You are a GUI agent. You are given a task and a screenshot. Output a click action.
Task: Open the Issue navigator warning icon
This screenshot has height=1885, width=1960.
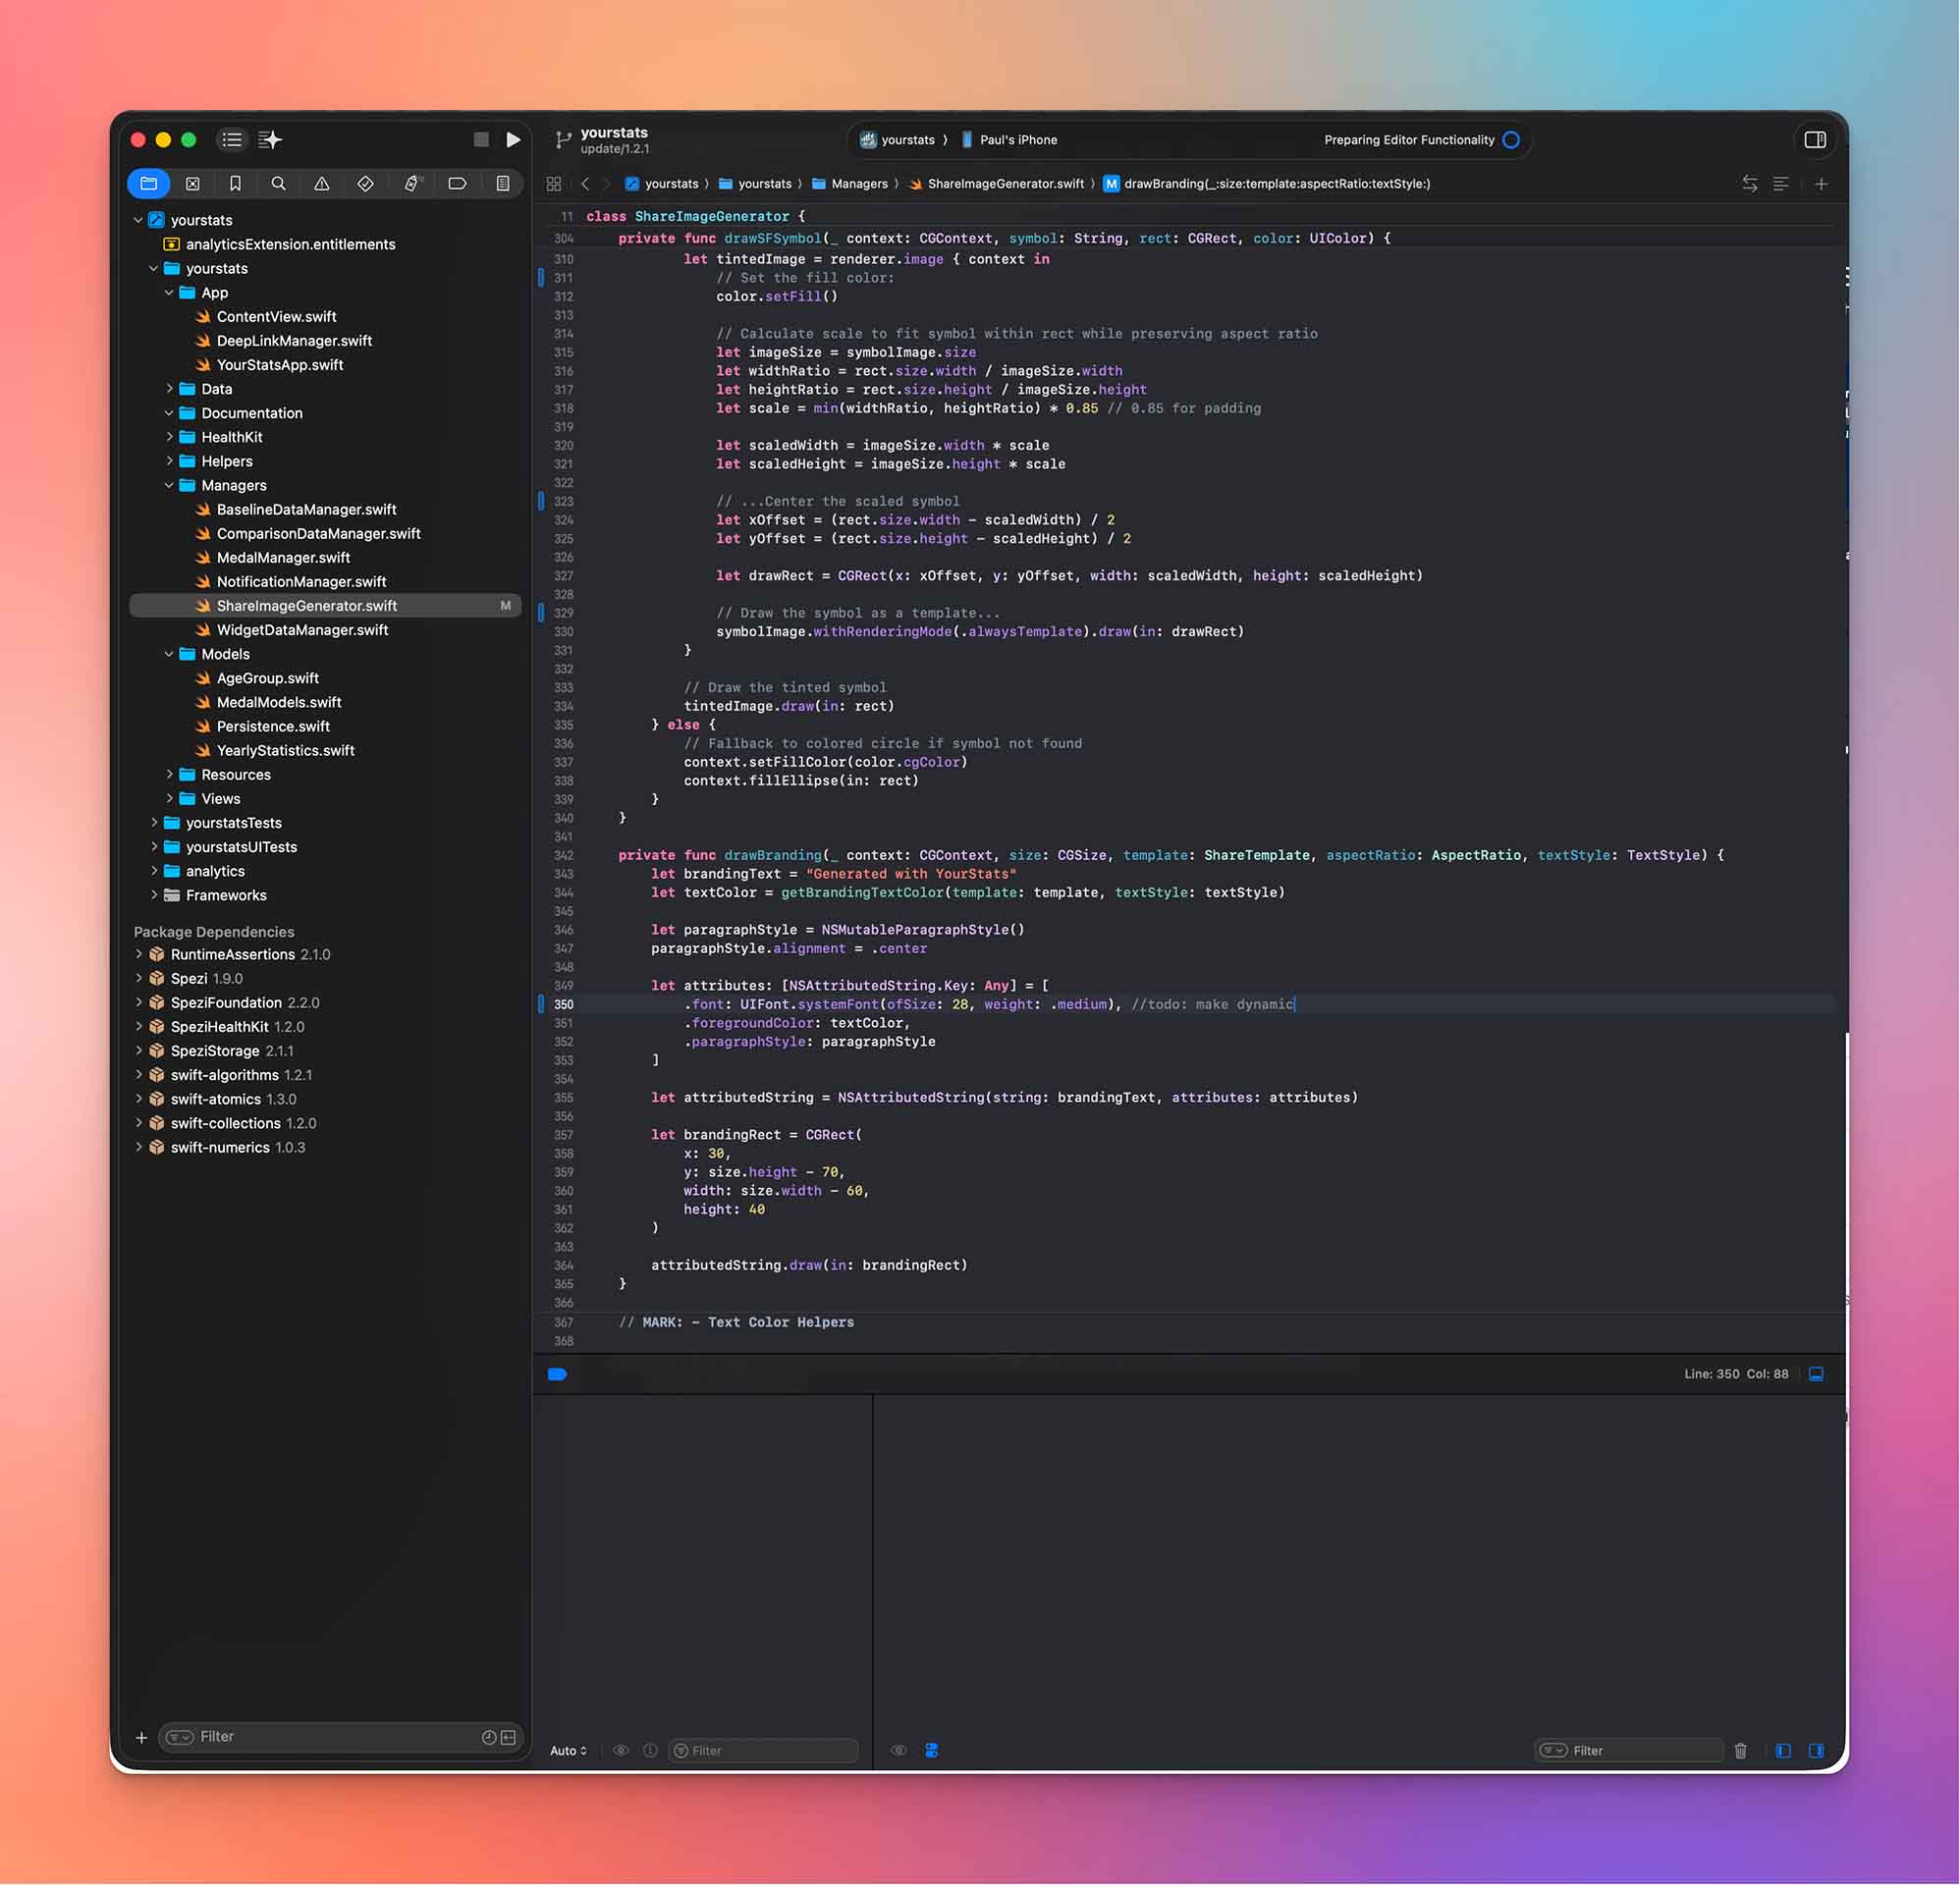pos(322,184)
